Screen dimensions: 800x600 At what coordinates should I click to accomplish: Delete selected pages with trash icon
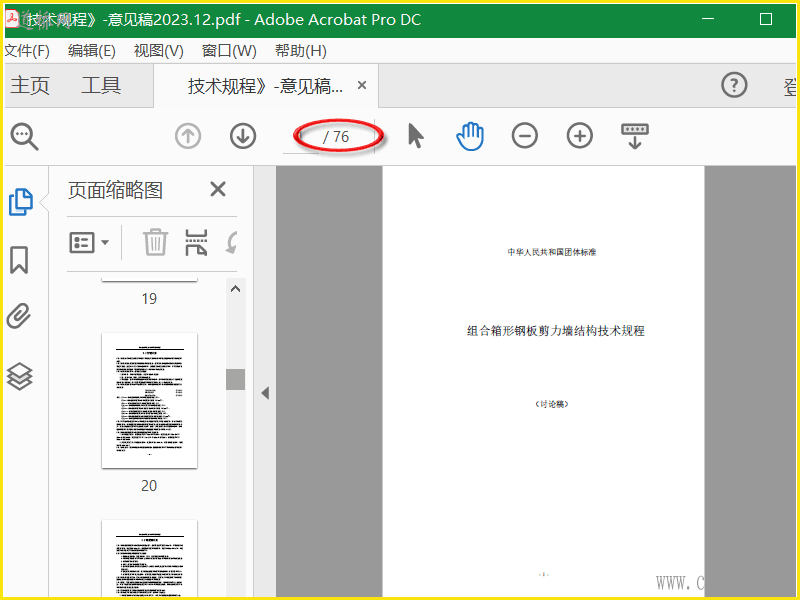tap(155, 242)
